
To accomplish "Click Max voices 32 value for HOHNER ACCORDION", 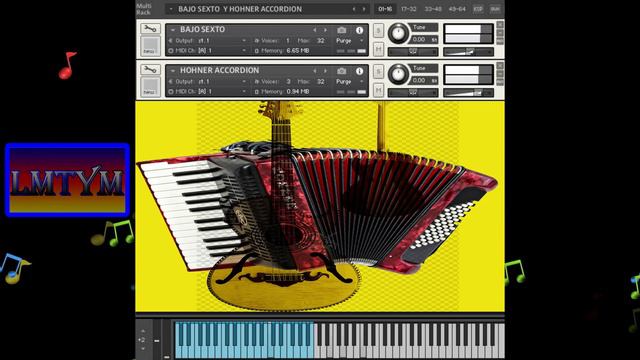I will coord(321,82).
